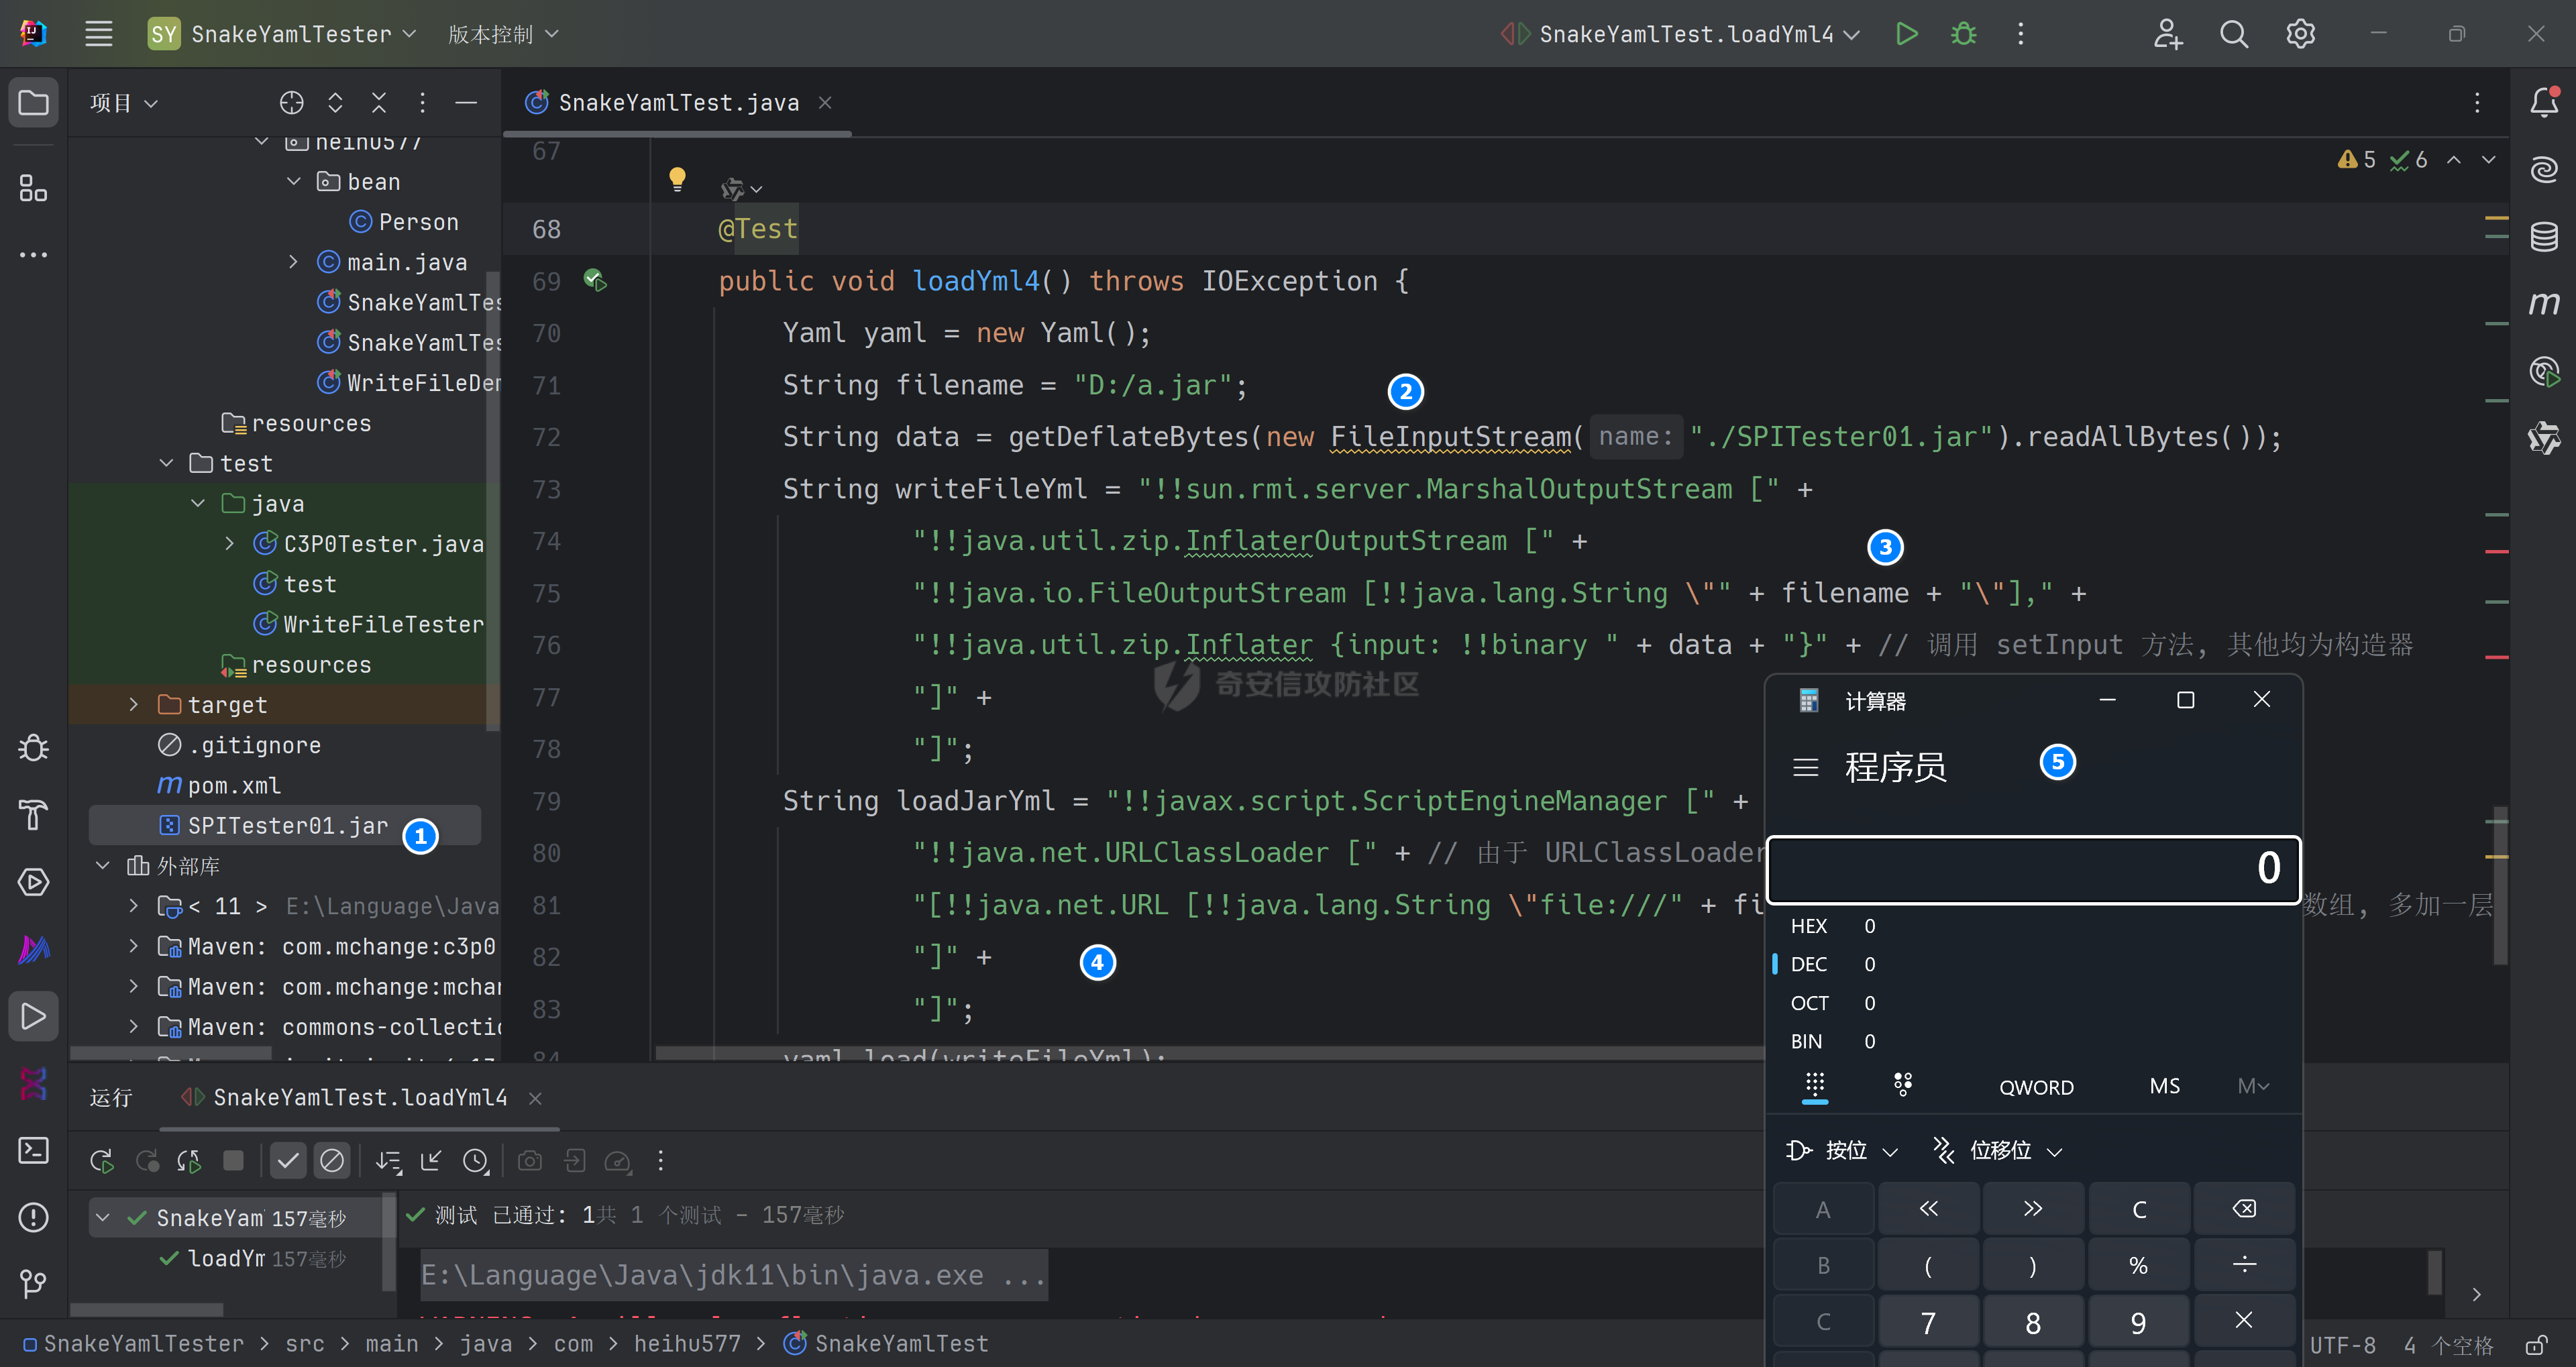This screenshot has width=2576, height=1367.
Task: Click the light bulb quick-fix icon
Action: 677,179
